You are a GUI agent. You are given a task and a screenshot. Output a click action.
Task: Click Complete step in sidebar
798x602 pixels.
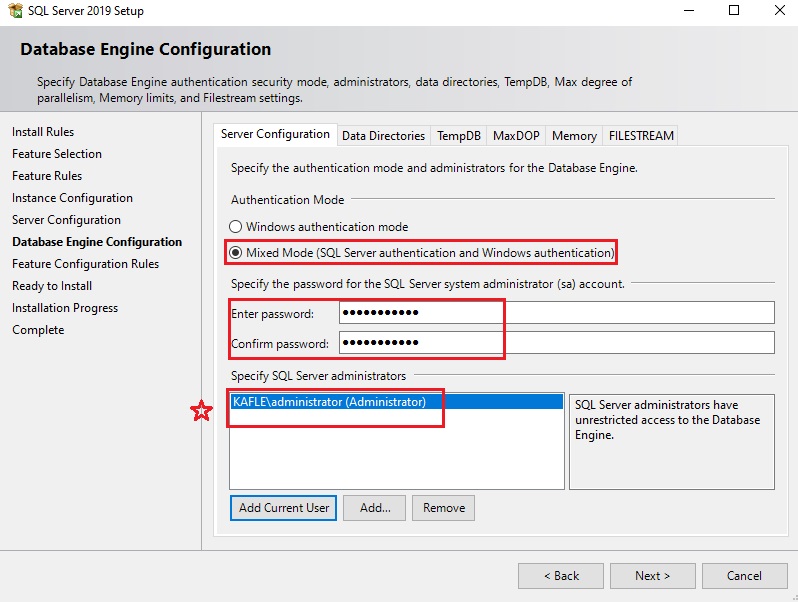38,330
